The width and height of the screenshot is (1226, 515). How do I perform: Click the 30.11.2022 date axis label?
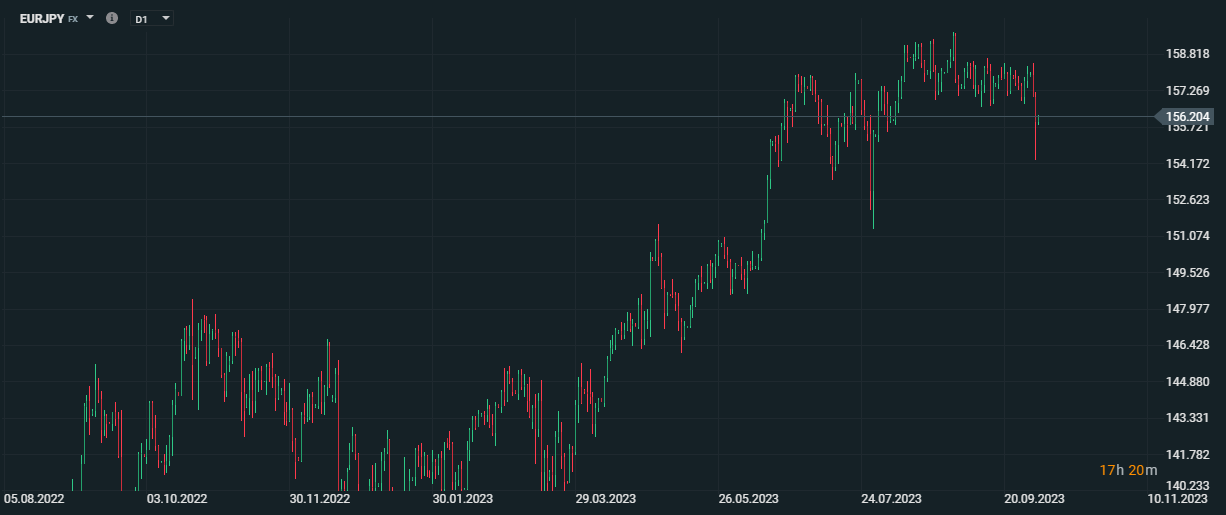[320, 498]
